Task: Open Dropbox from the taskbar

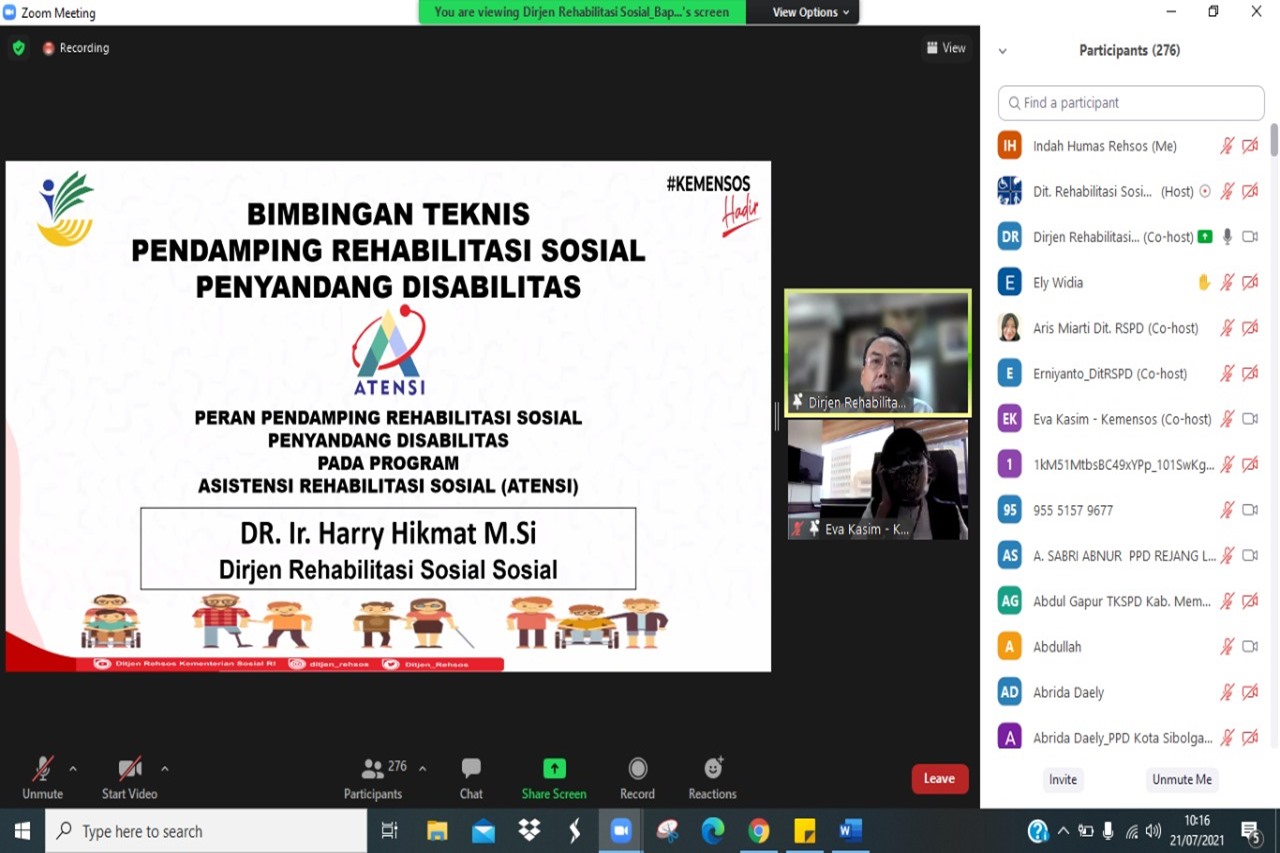Action: point(529,831)
